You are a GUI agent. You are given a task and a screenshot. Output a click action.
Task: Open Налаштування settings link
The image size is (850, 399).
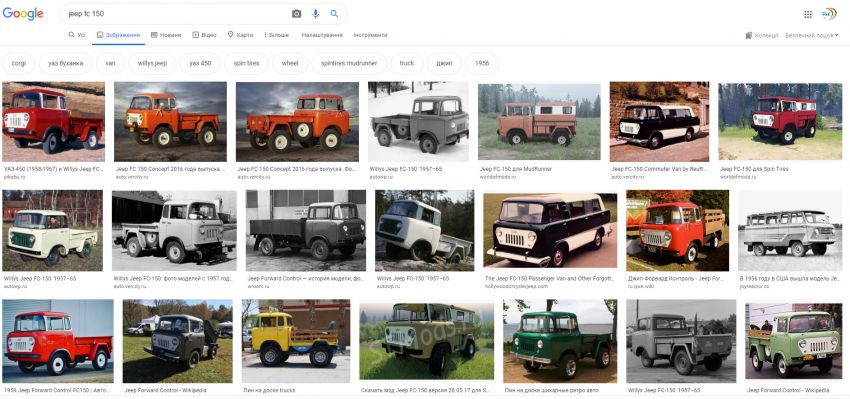322,35
